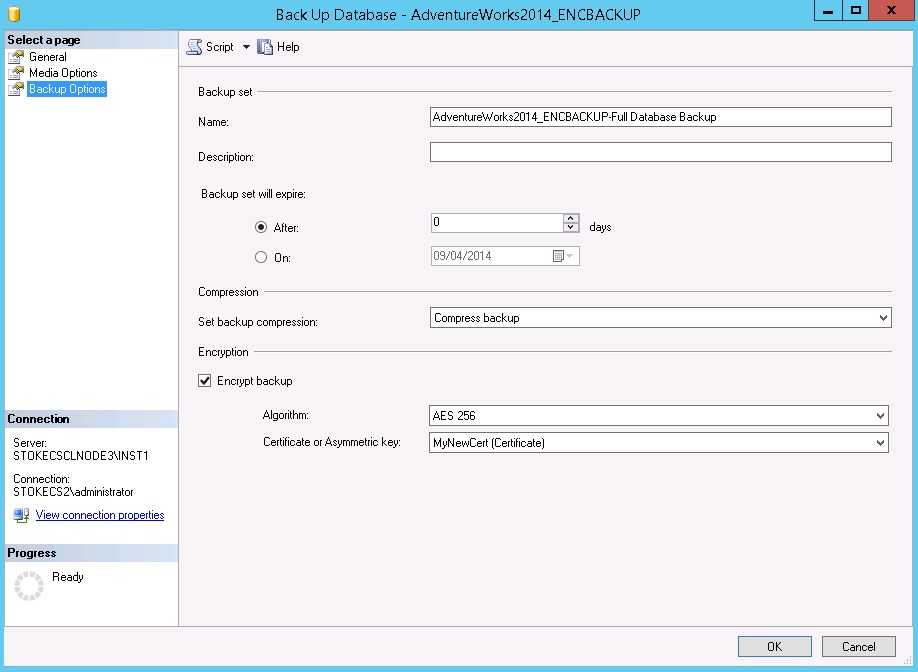The height and width of the screenshot is (672, 918).
Task: Click the Cancel button
Action: click(x=858, y=646)
